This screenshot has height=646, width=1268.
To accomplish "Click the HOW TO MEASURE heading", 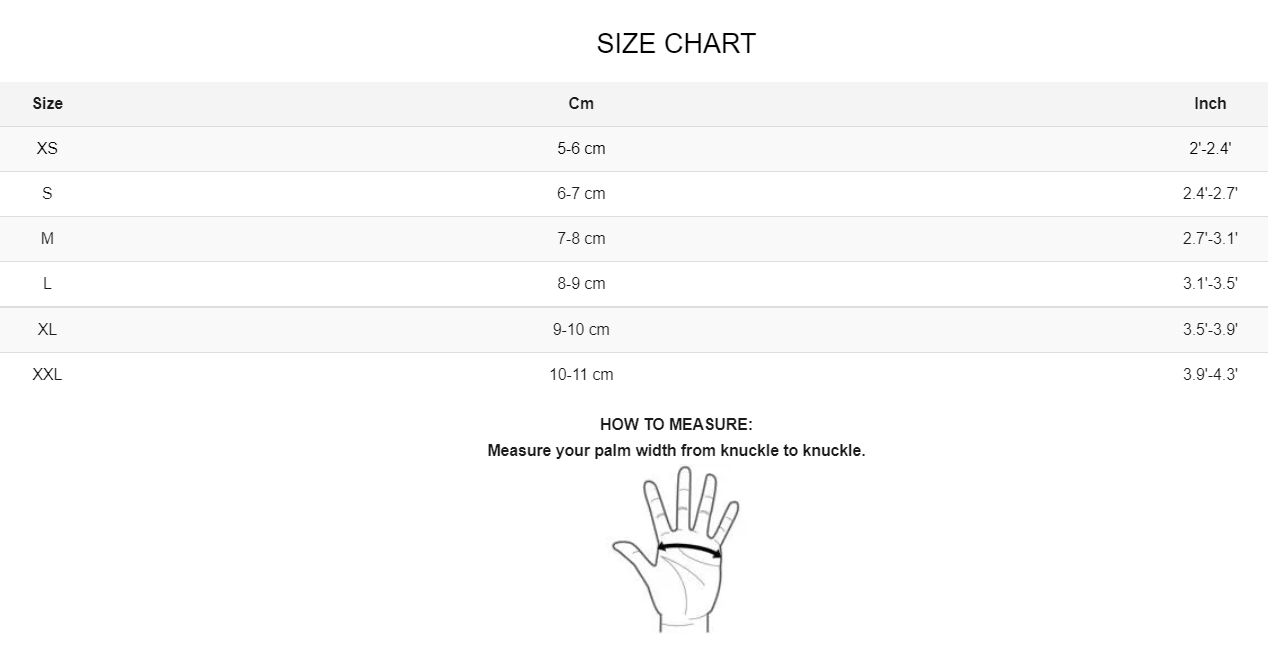I will 676,424.
